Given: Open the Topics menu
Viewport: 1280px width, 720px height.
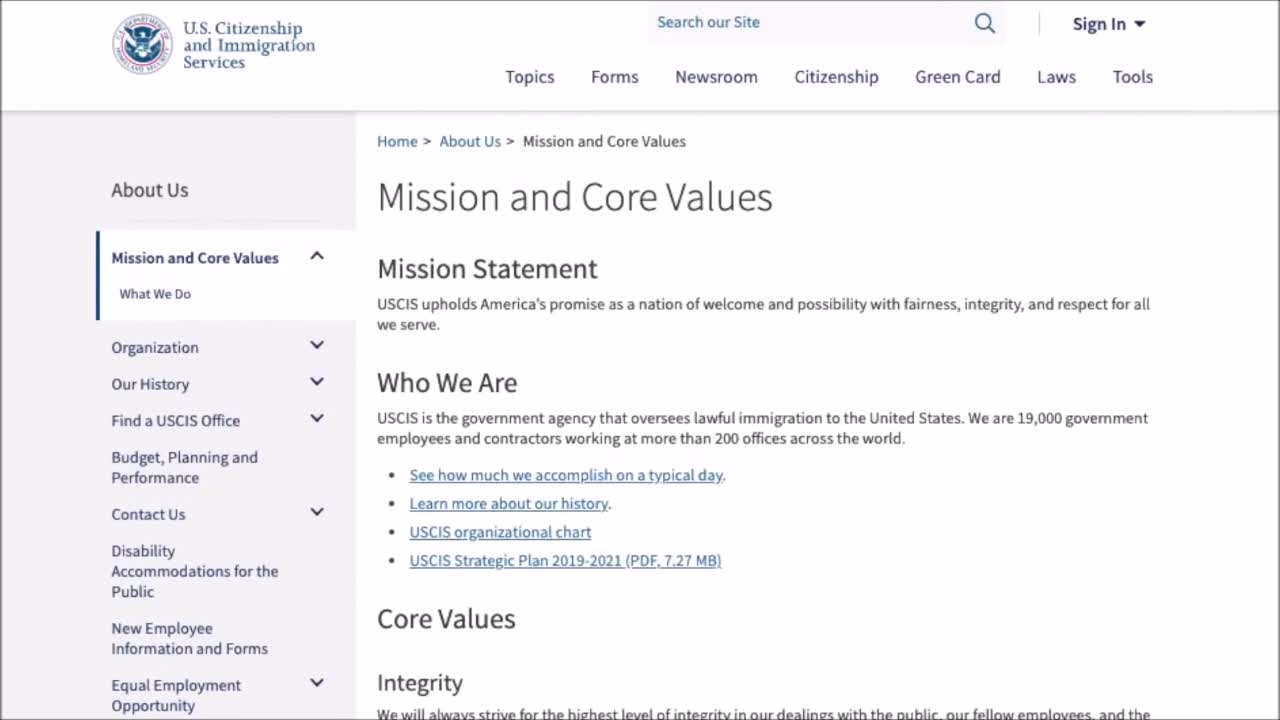Looking at the screenshot, I should click(x=529, y=77).
